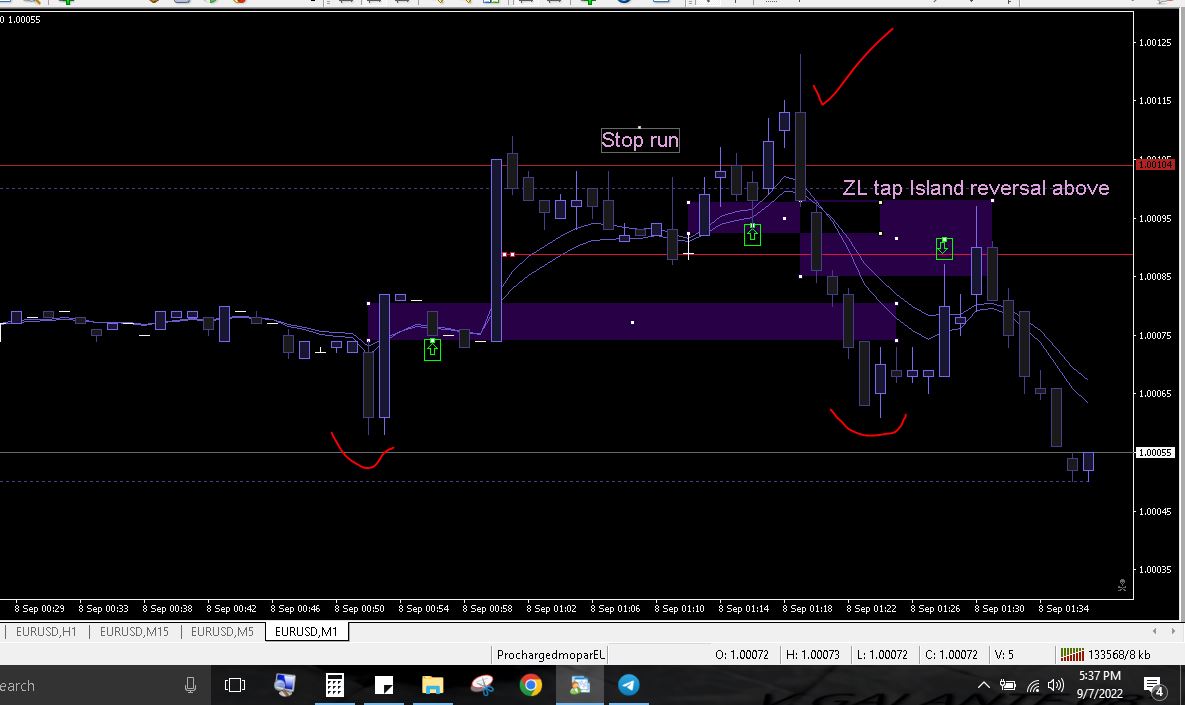Open Telegram from the taskbar
The image size is (1185, 705).
click(629, 685)
